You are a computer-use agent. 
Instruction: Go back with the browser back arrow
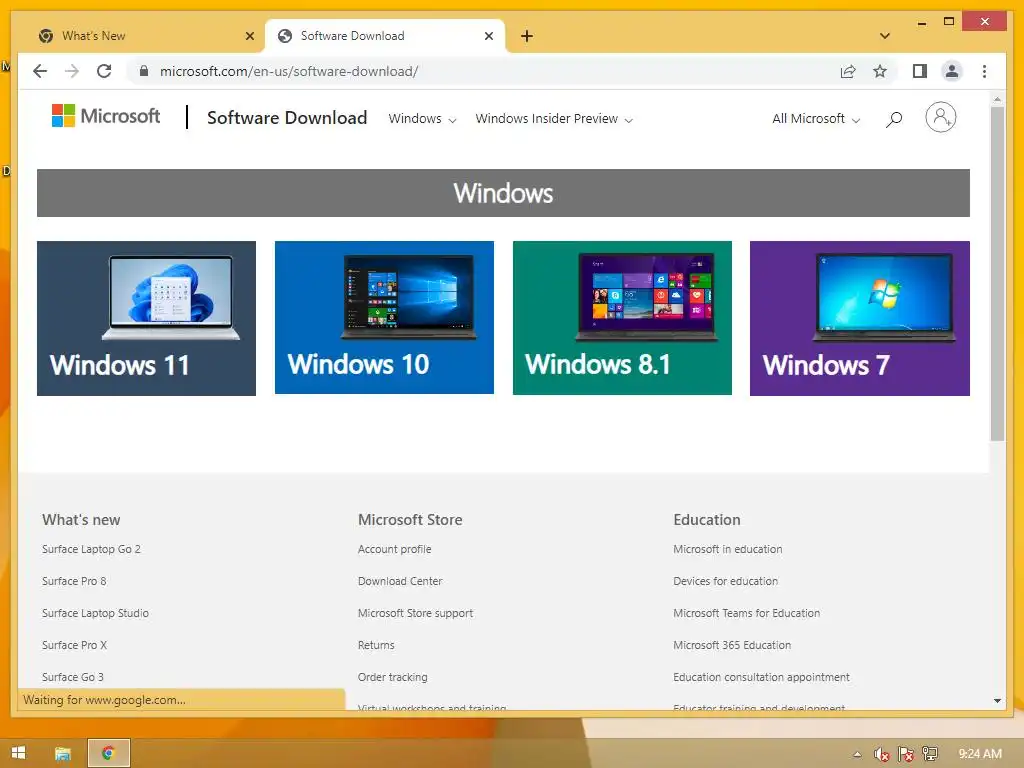(x=40, y=71)
